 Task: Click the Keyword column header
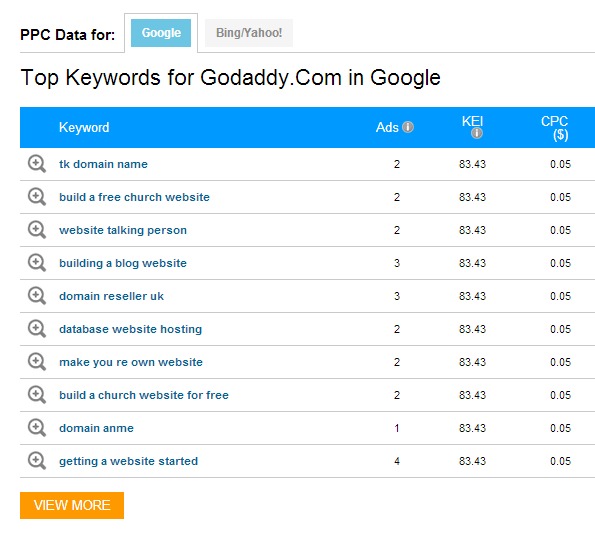[x=84, y=127]
